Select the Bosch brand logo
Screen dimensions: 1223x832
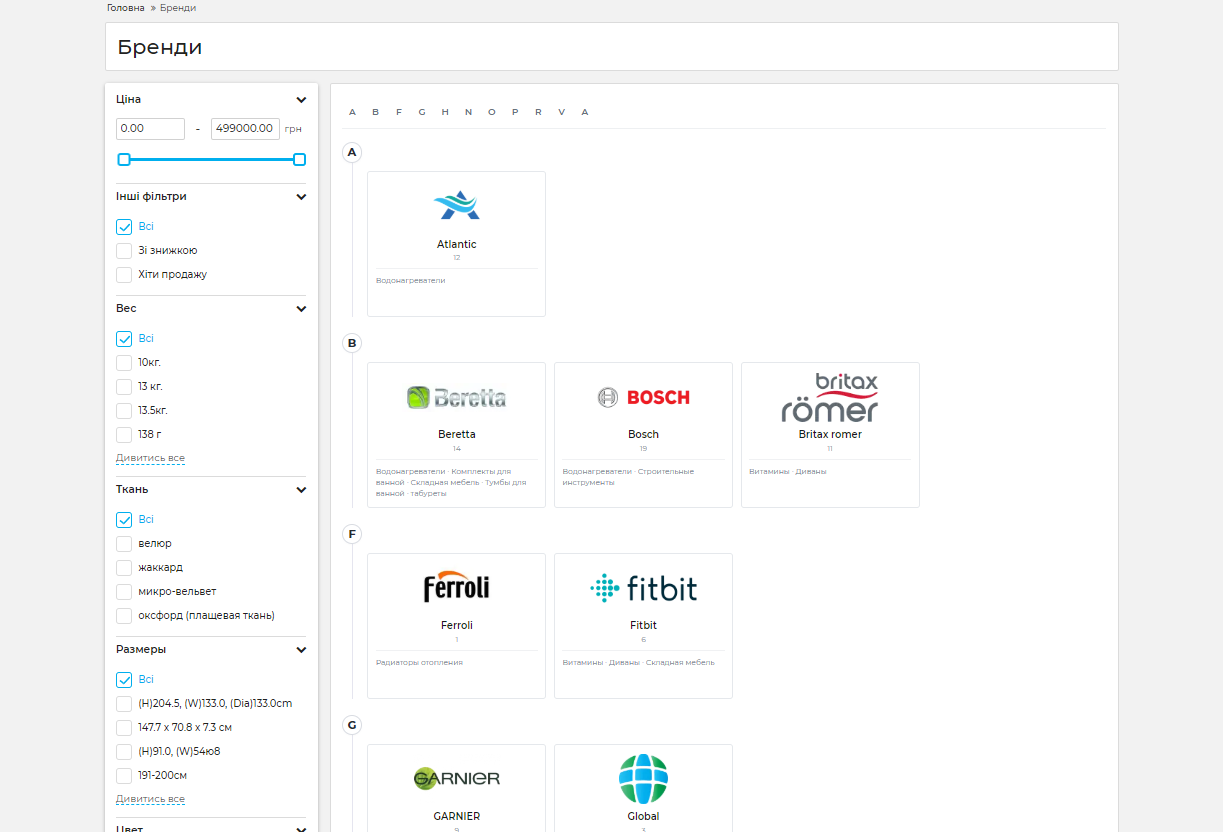[x=643, y=397]
